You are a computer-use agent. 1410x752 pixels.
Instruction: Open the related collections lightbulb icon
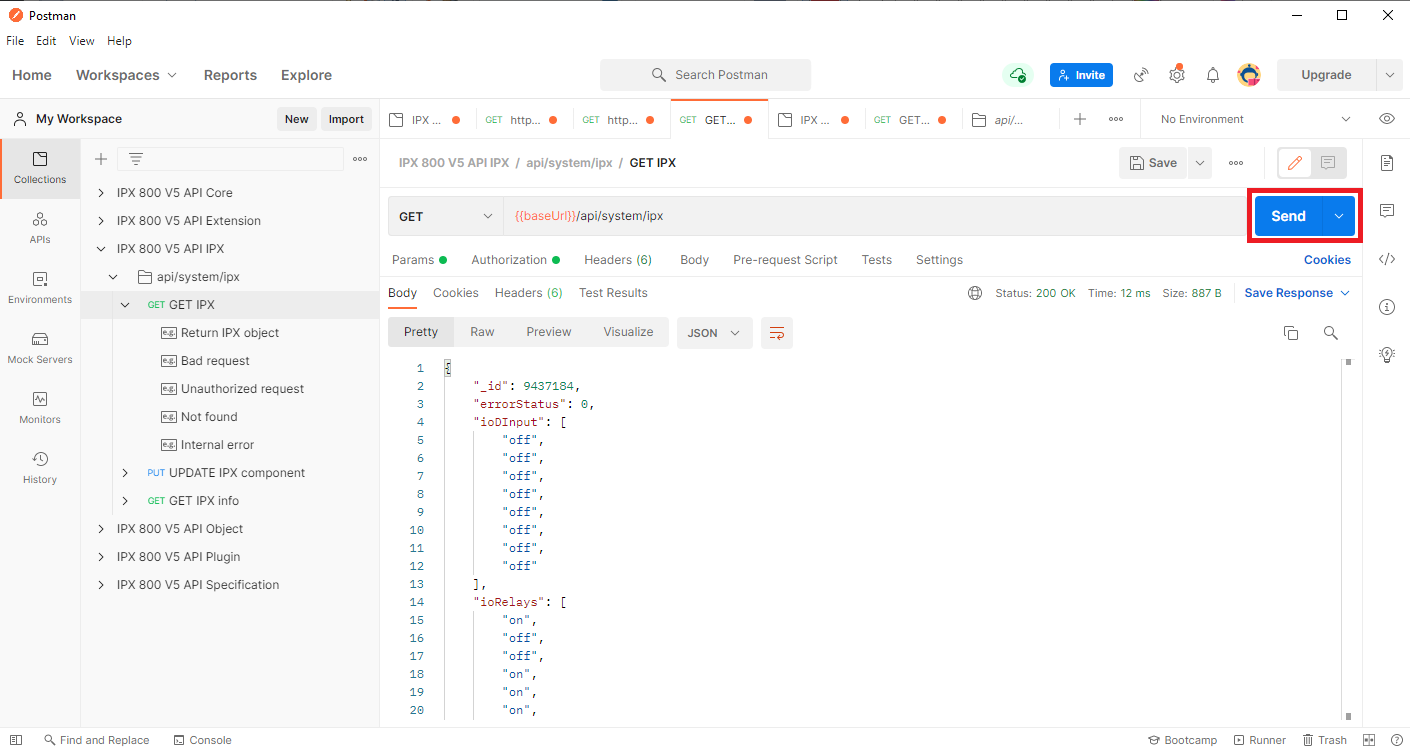(x=1386, y=354)
